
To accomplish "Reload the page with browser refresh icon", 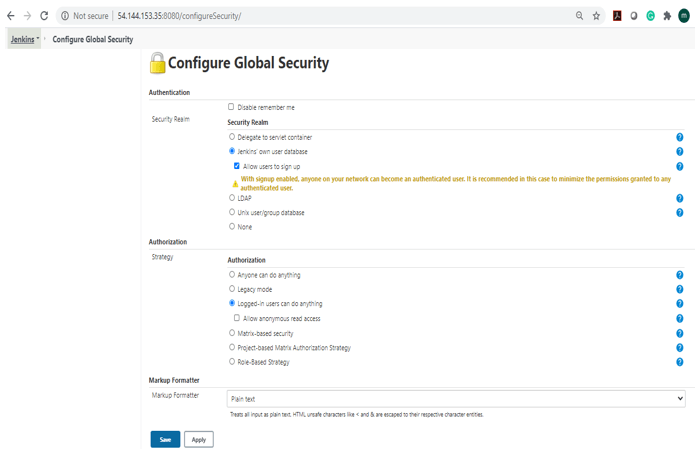I will point(44,16).
